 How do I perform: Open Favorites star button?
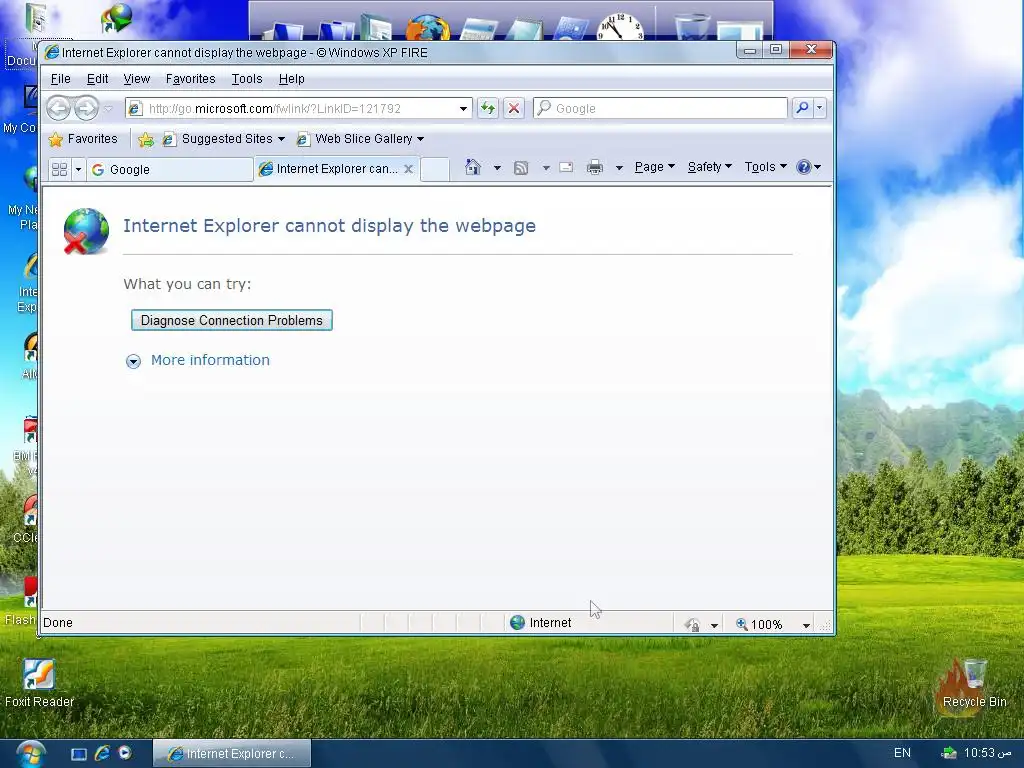click(82, 138)
